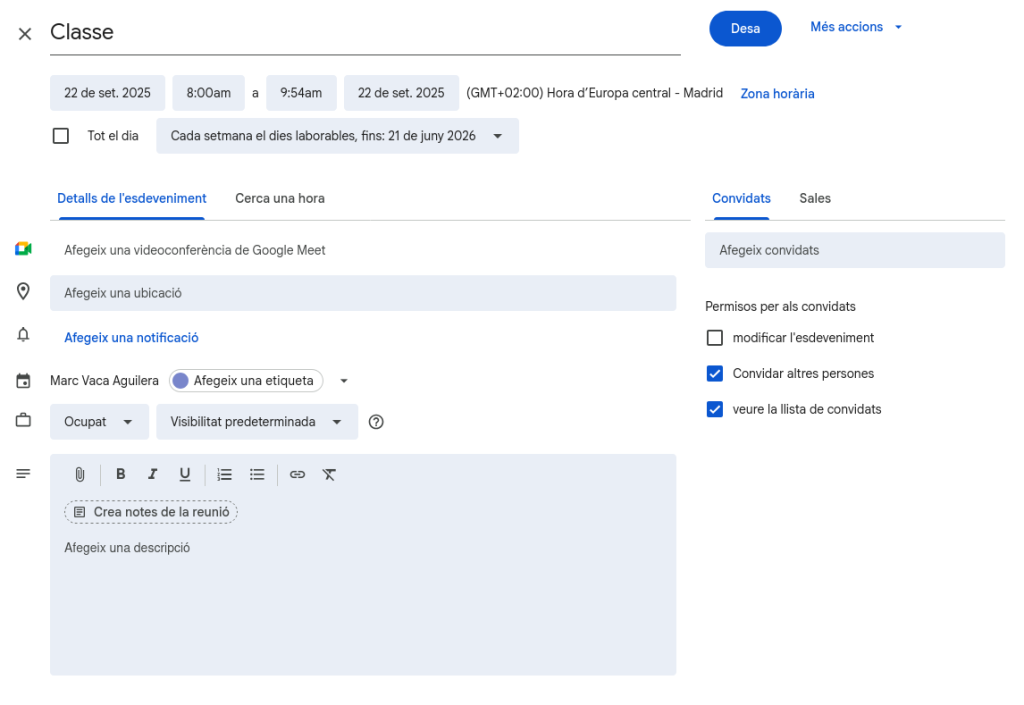Viewport: 1024px width, 705px height.
Task: Toggle italic formatting in description
Action: click(x=153, y=475)
